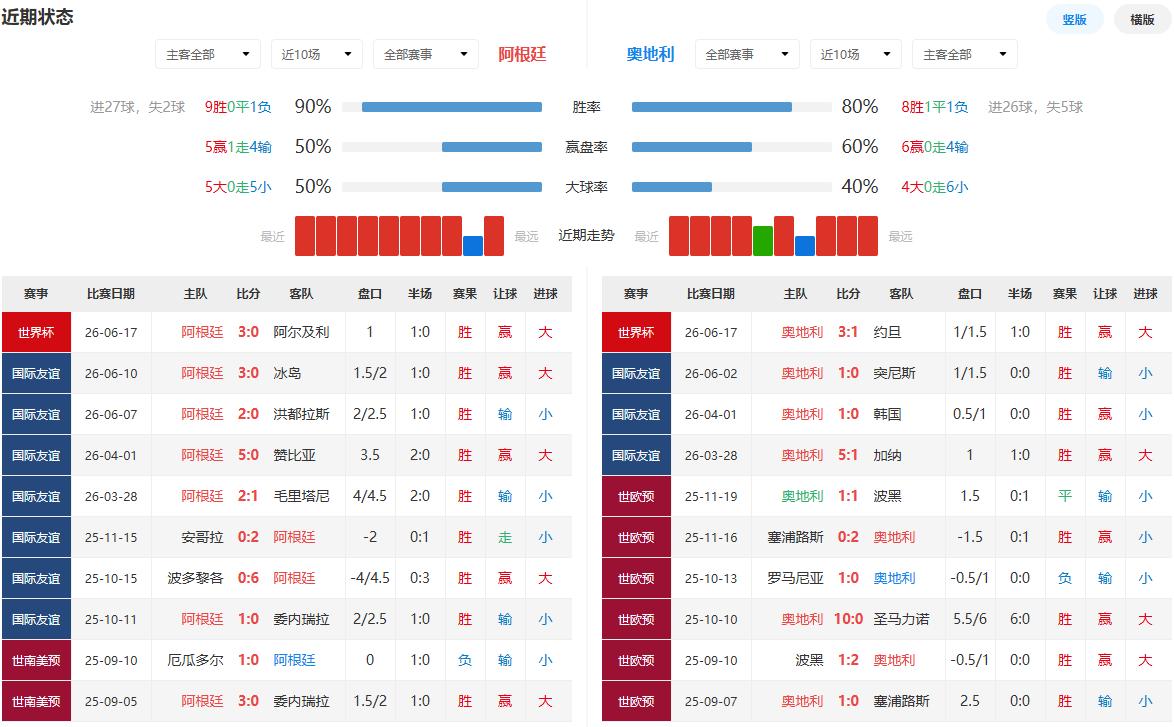
Task: Click opponent 洪都拉斯 in Argentina table
Action: [301, 414]
